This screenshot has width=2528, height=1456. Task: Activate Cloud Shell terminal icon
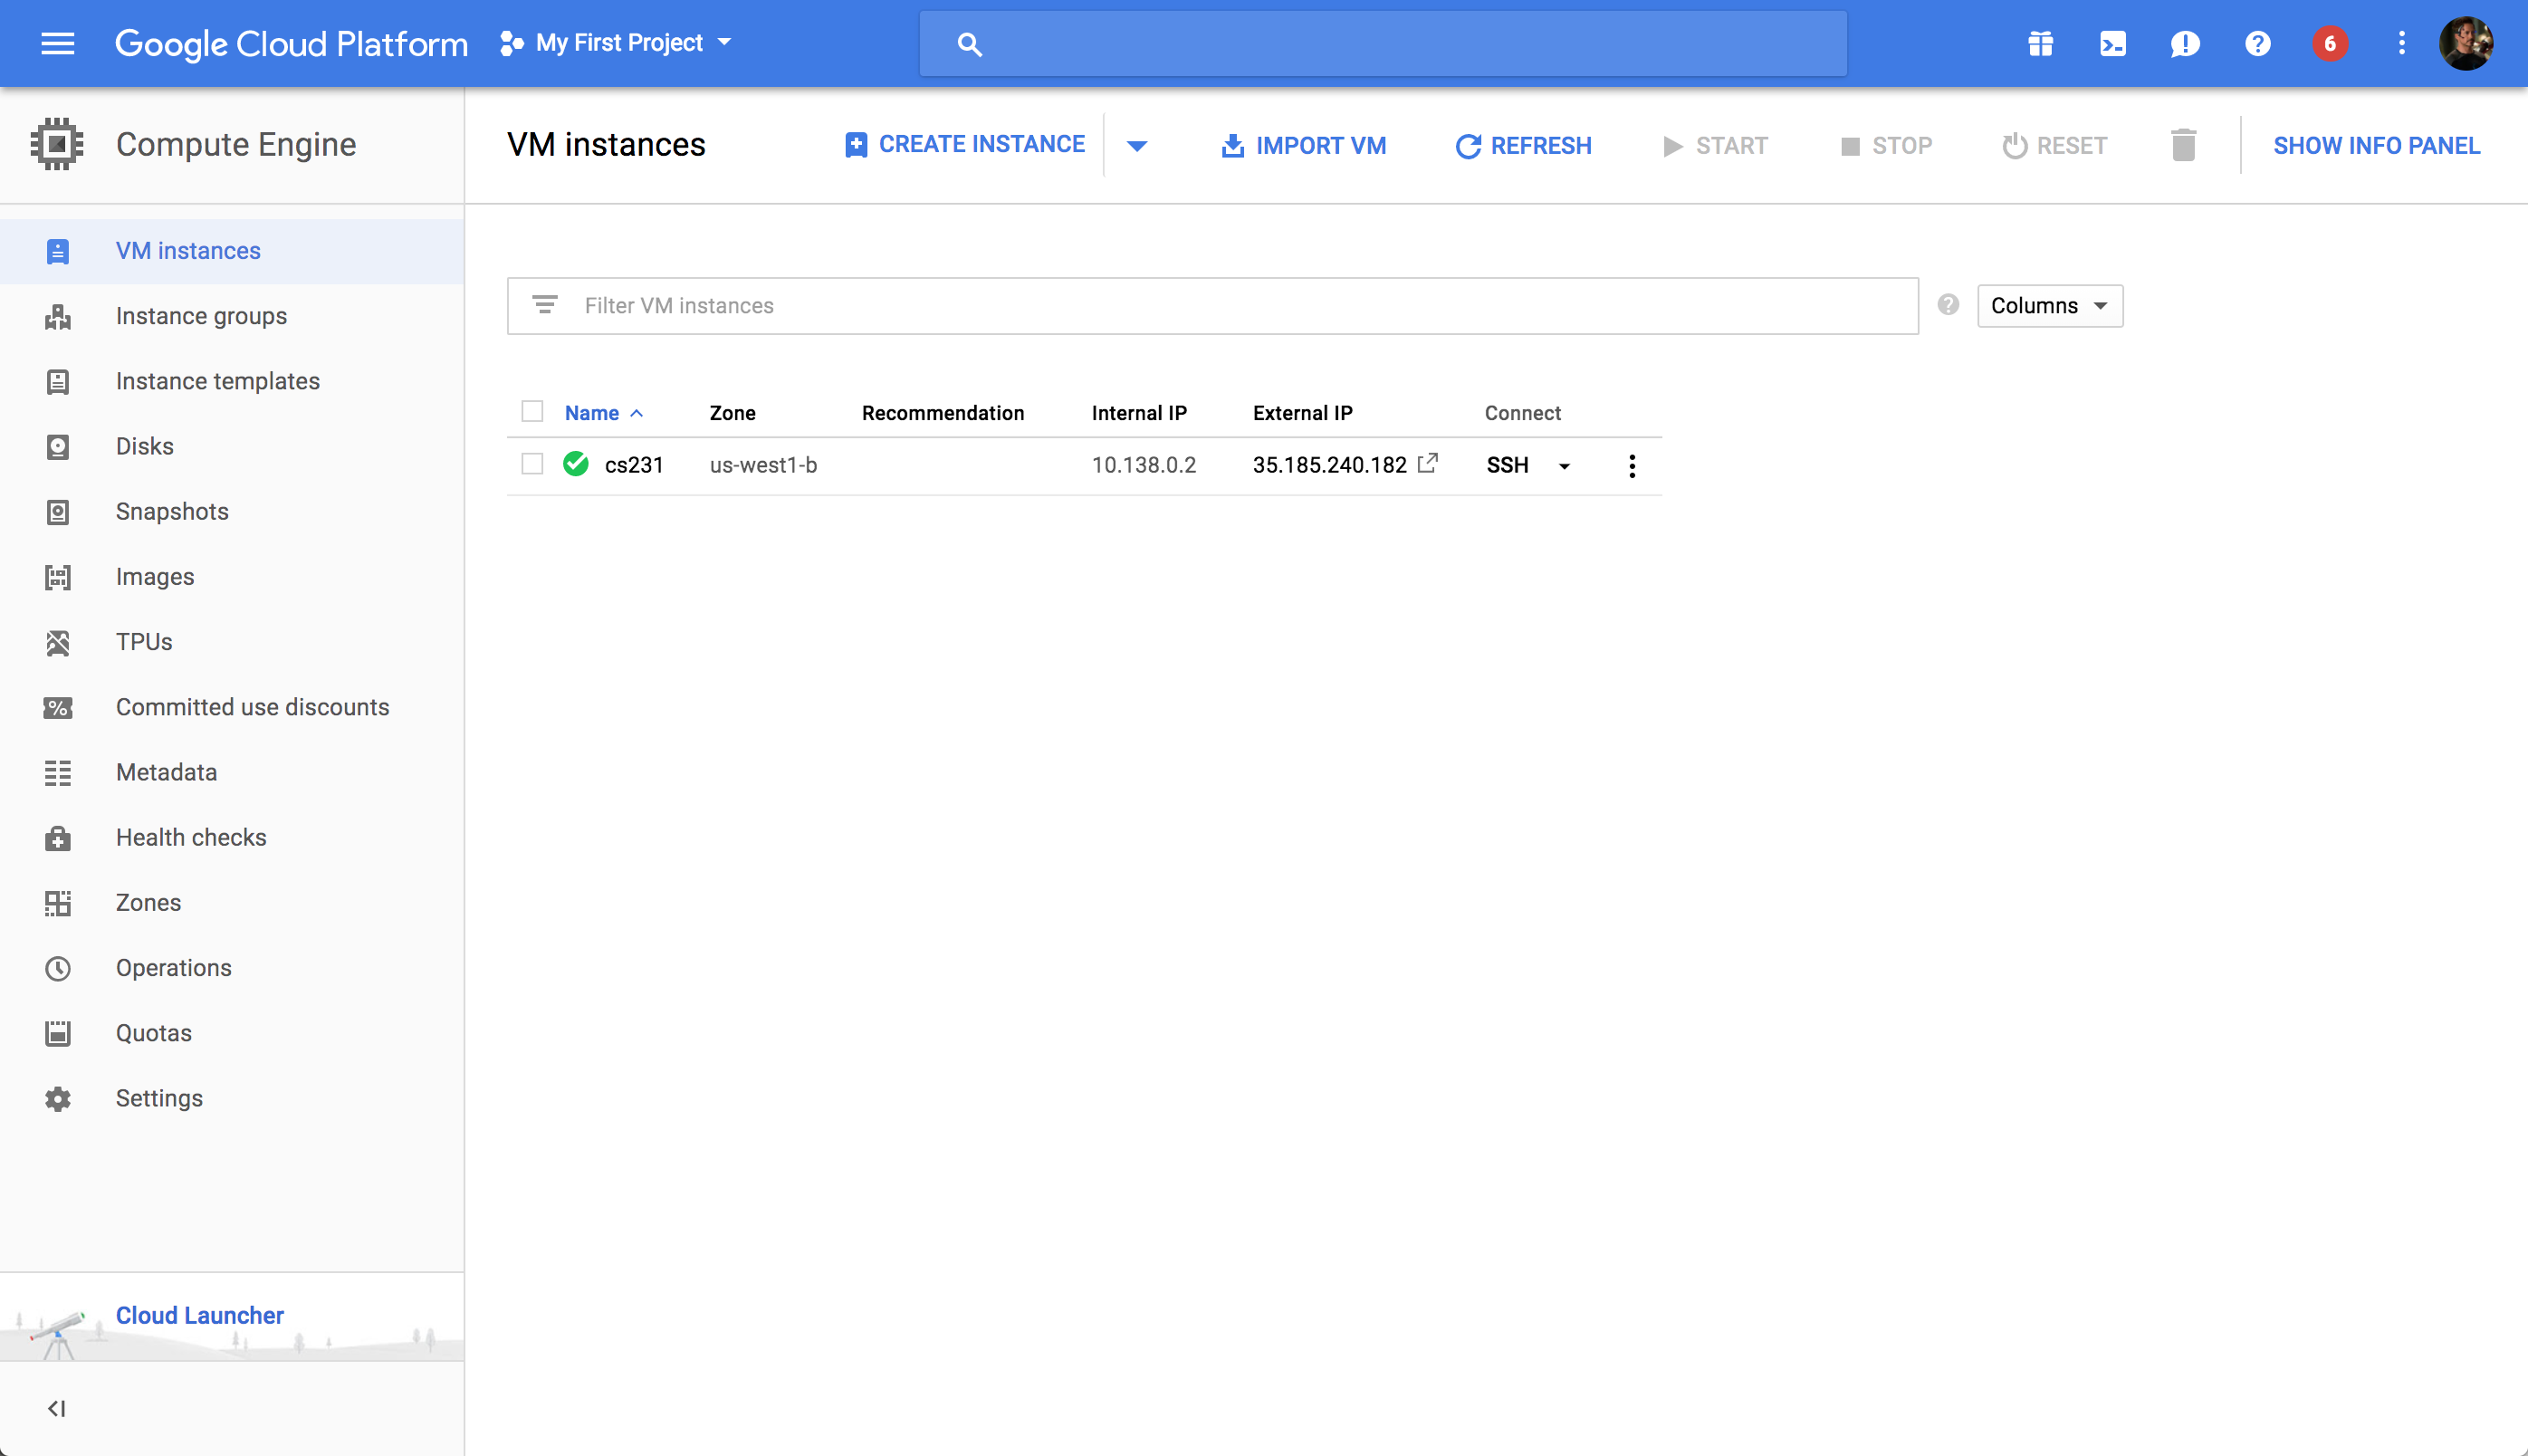pyautogui.click(x=2113, y=44)
